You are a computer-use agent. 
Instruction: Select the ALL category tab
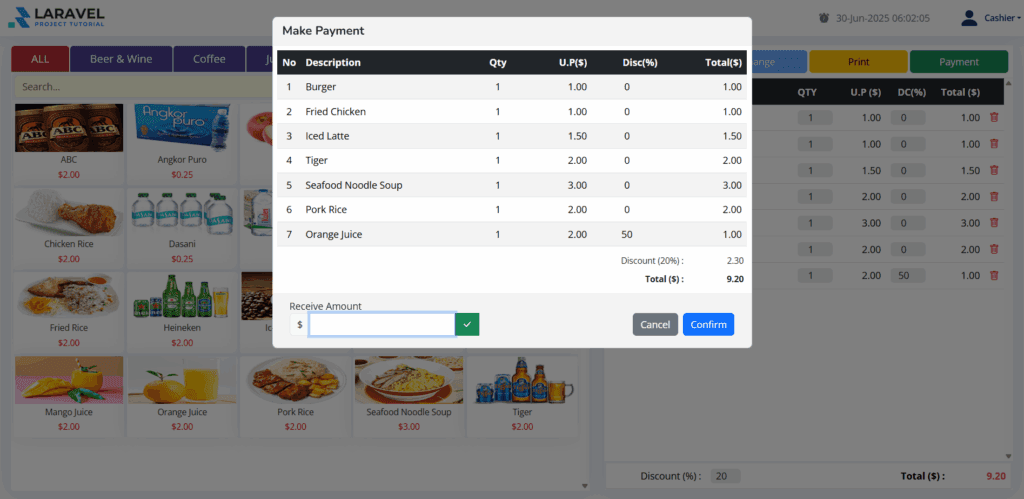click(40, 59)
